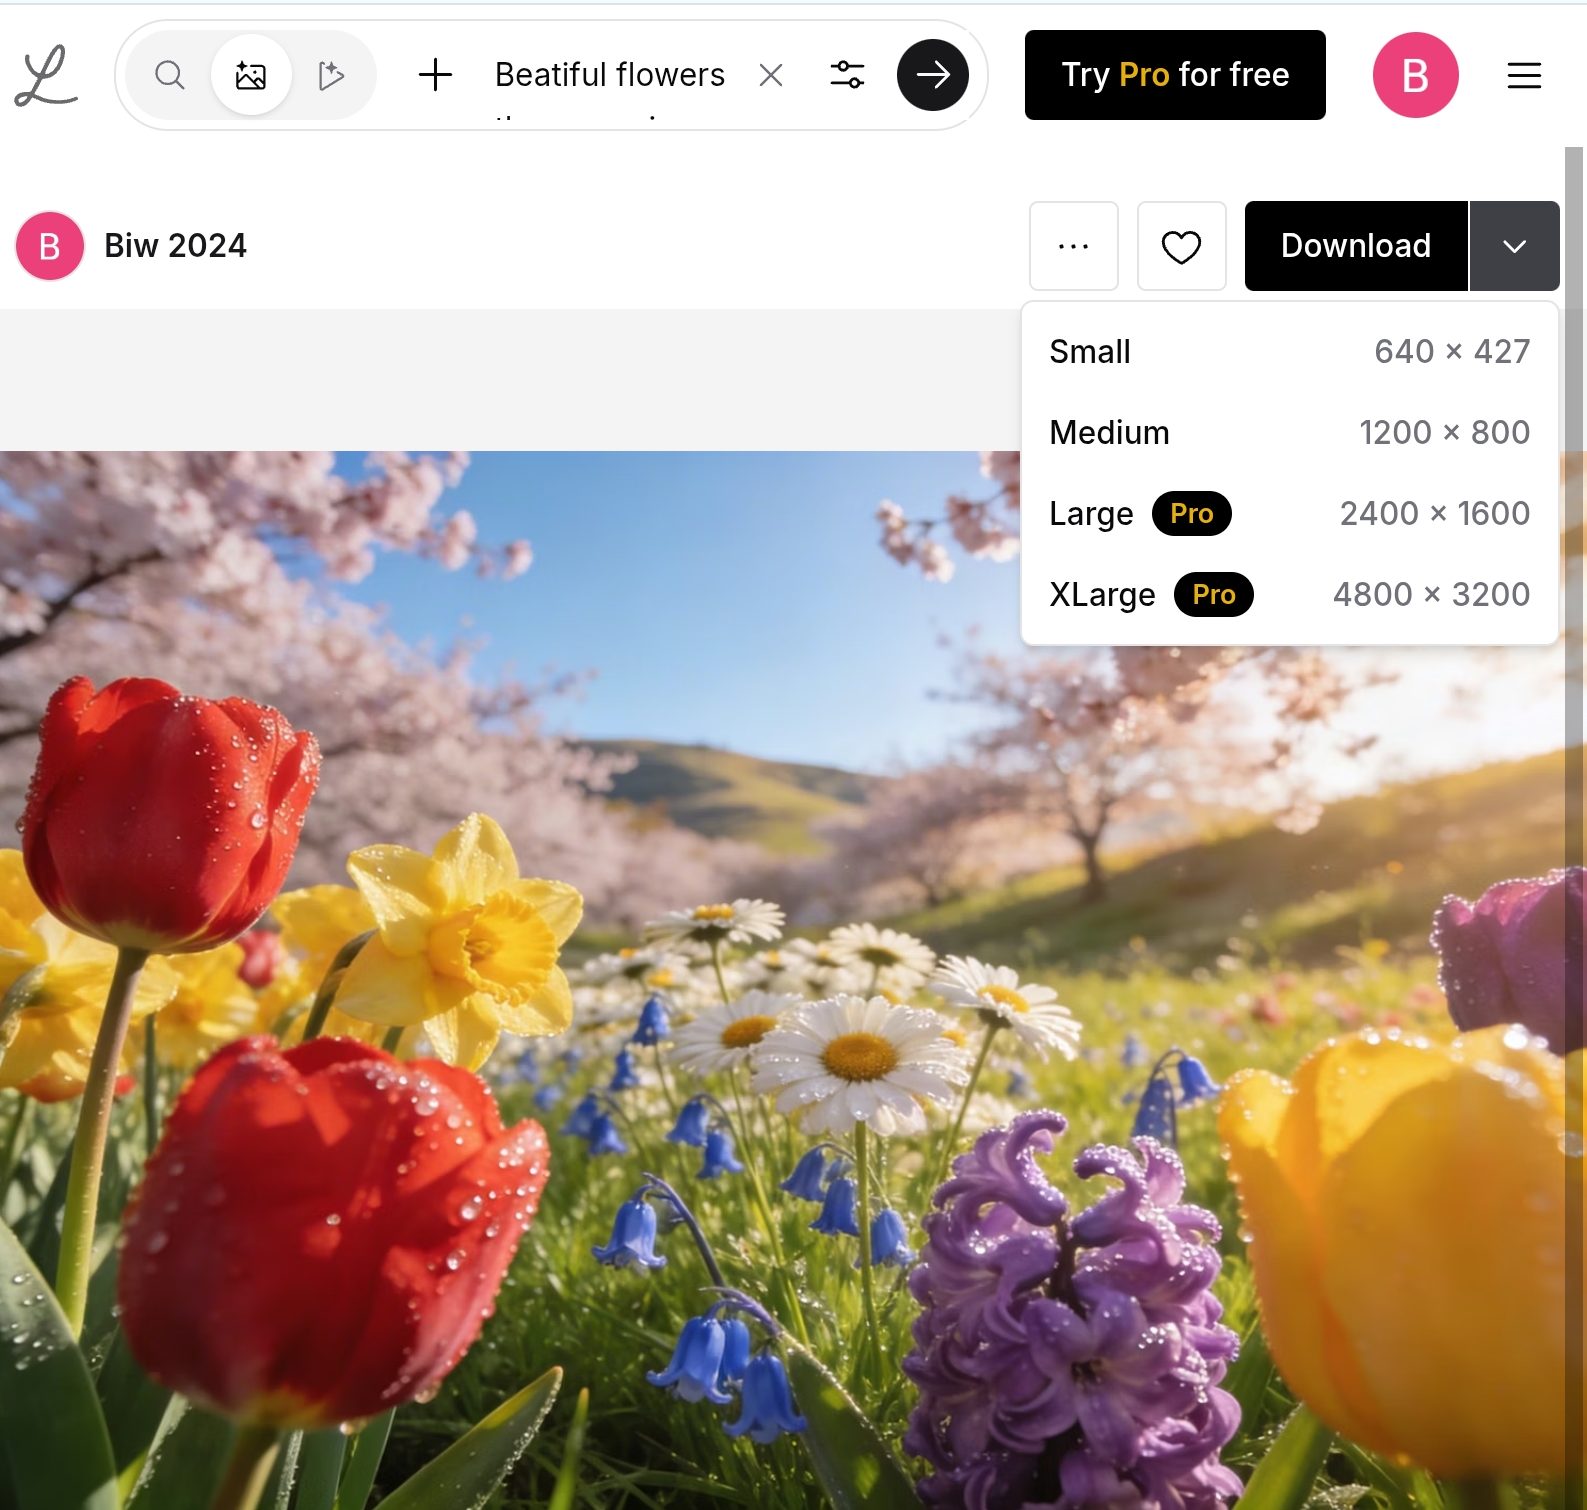Submit search with the arrow button
This screenshot has width=1587, height=1510.
point(932,75)
